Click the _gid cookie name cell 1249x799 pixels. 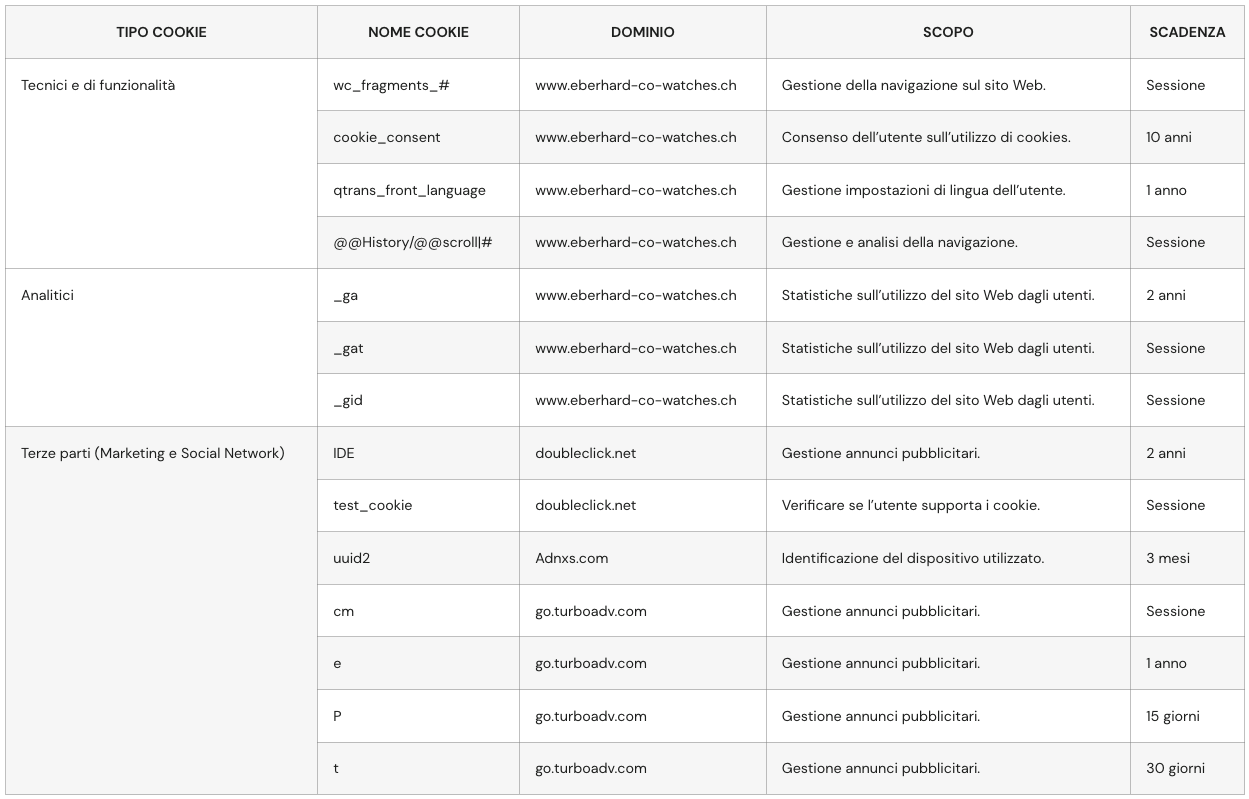347,400
